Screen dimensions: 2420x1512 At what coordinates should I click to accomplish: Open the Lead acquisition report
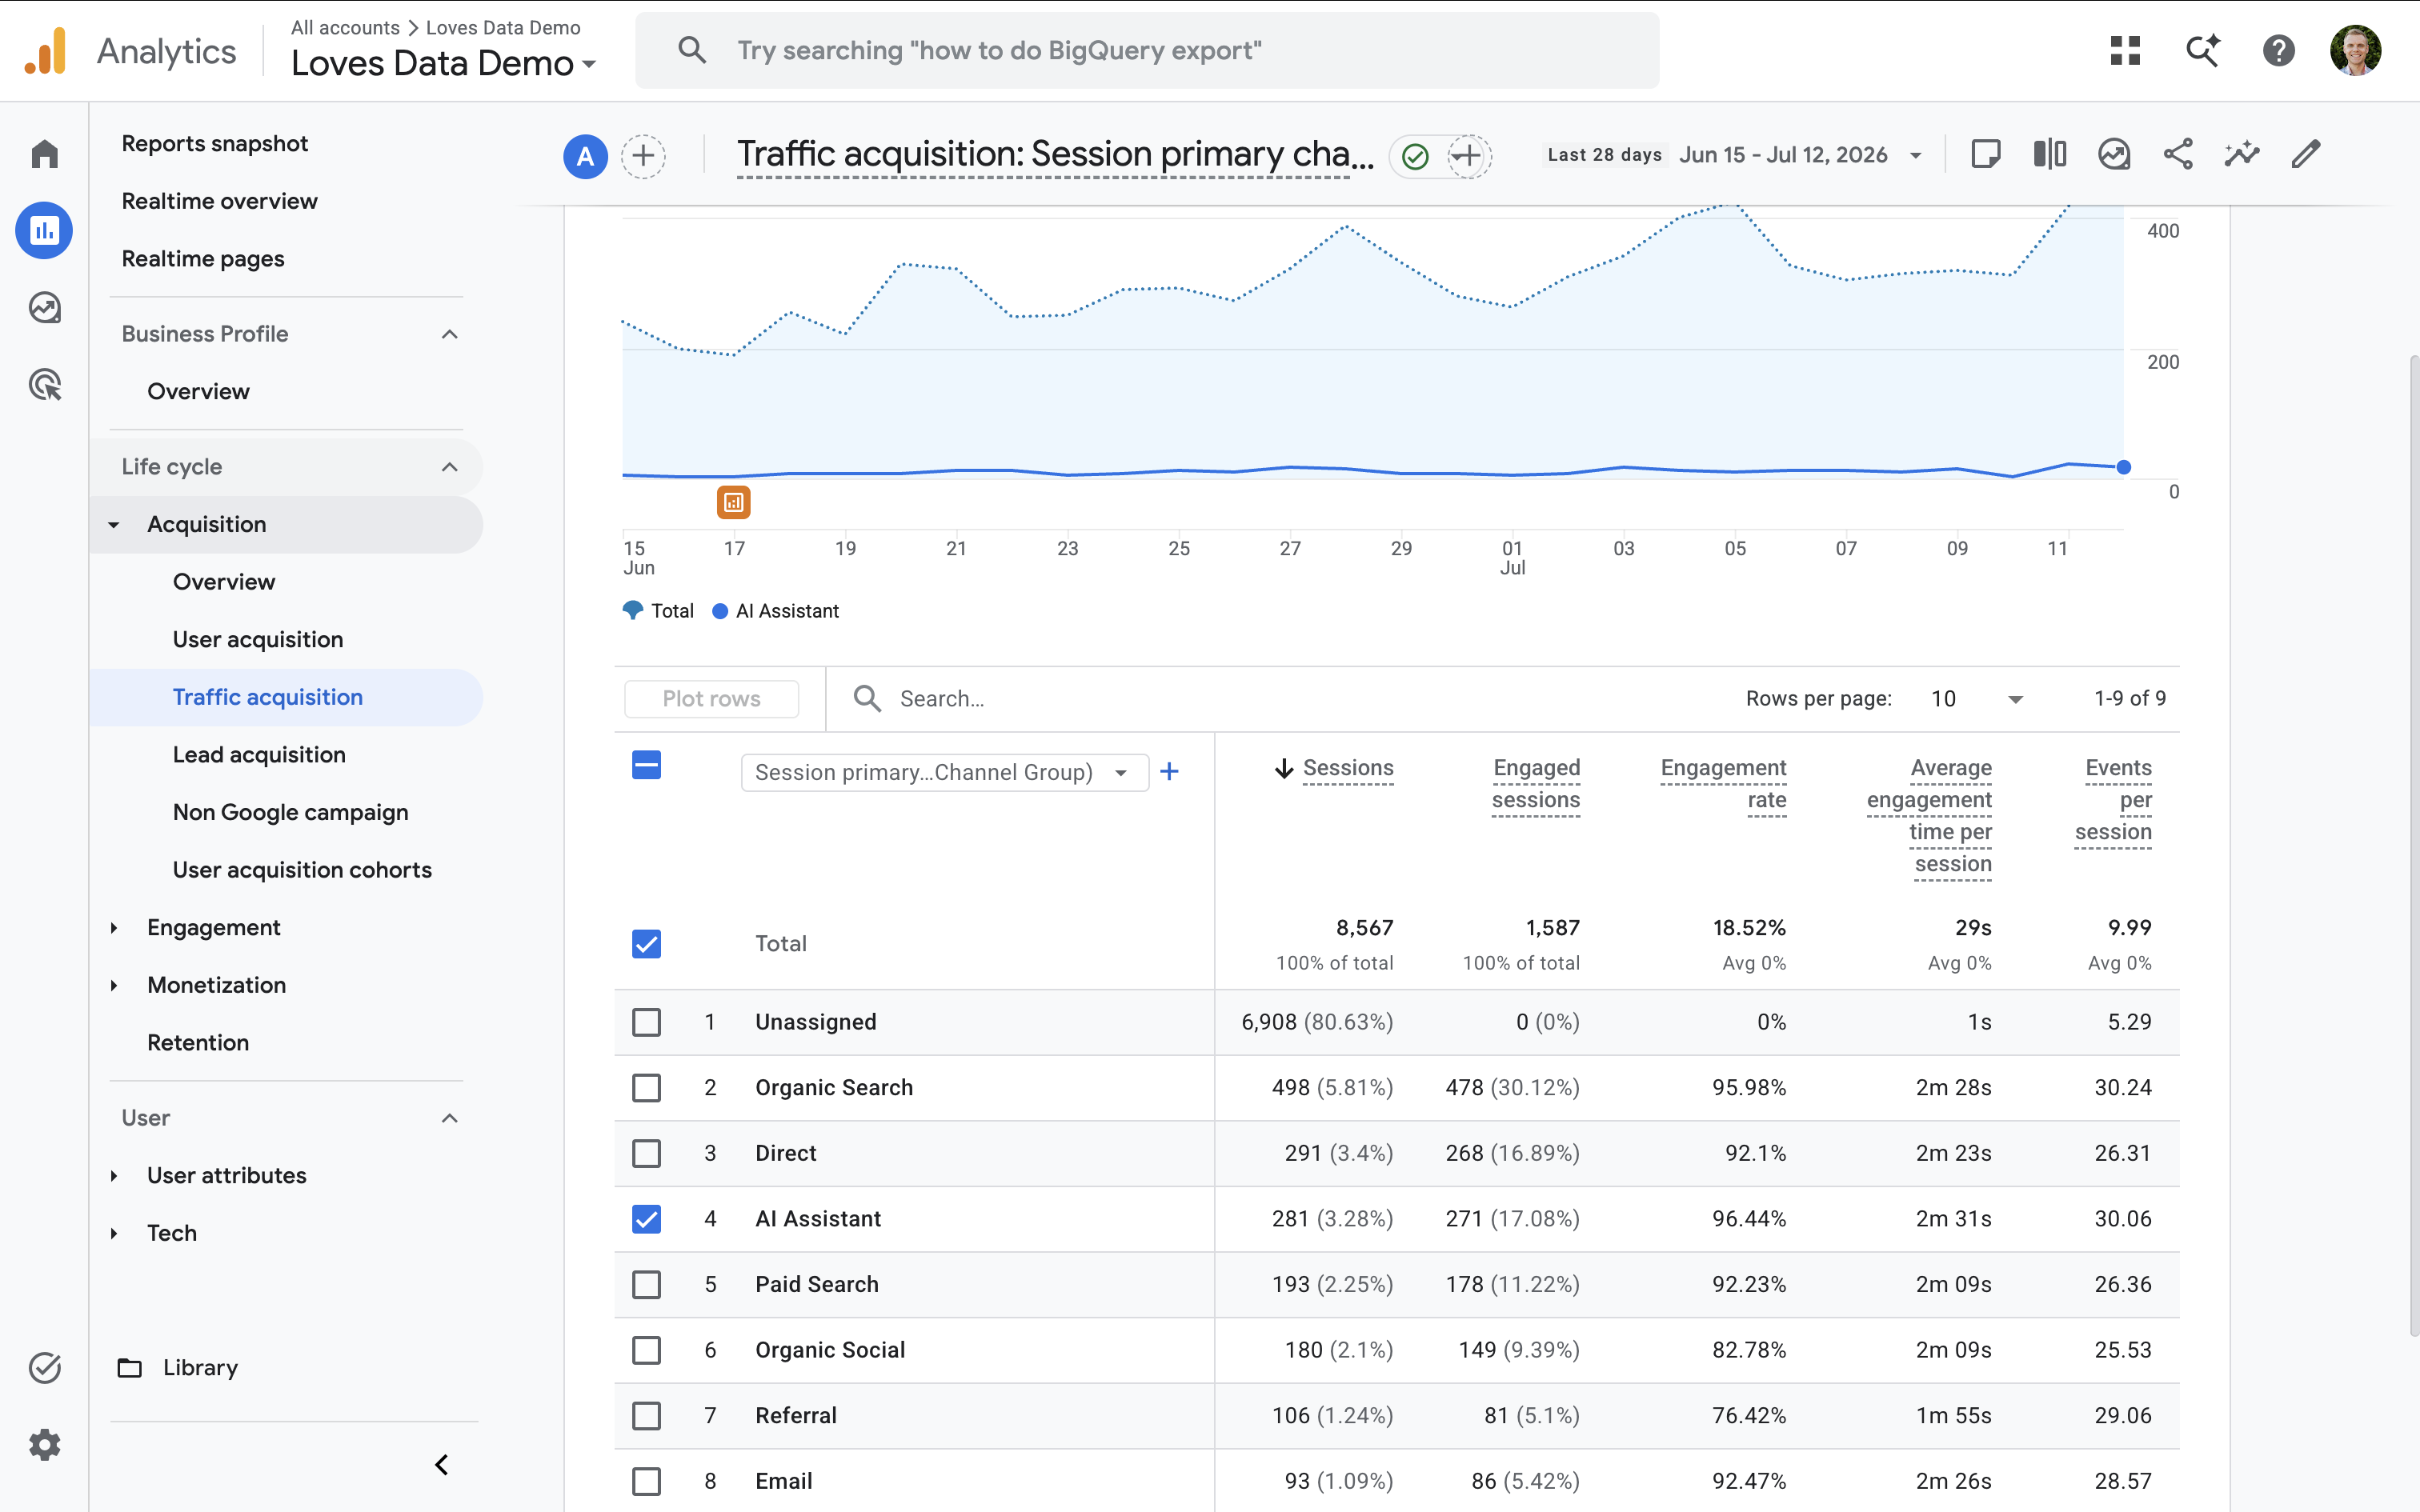pos(259,755)
